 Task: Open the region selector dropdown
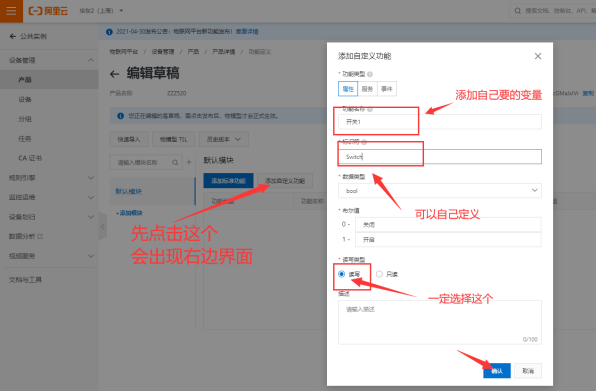pos(101,11)
